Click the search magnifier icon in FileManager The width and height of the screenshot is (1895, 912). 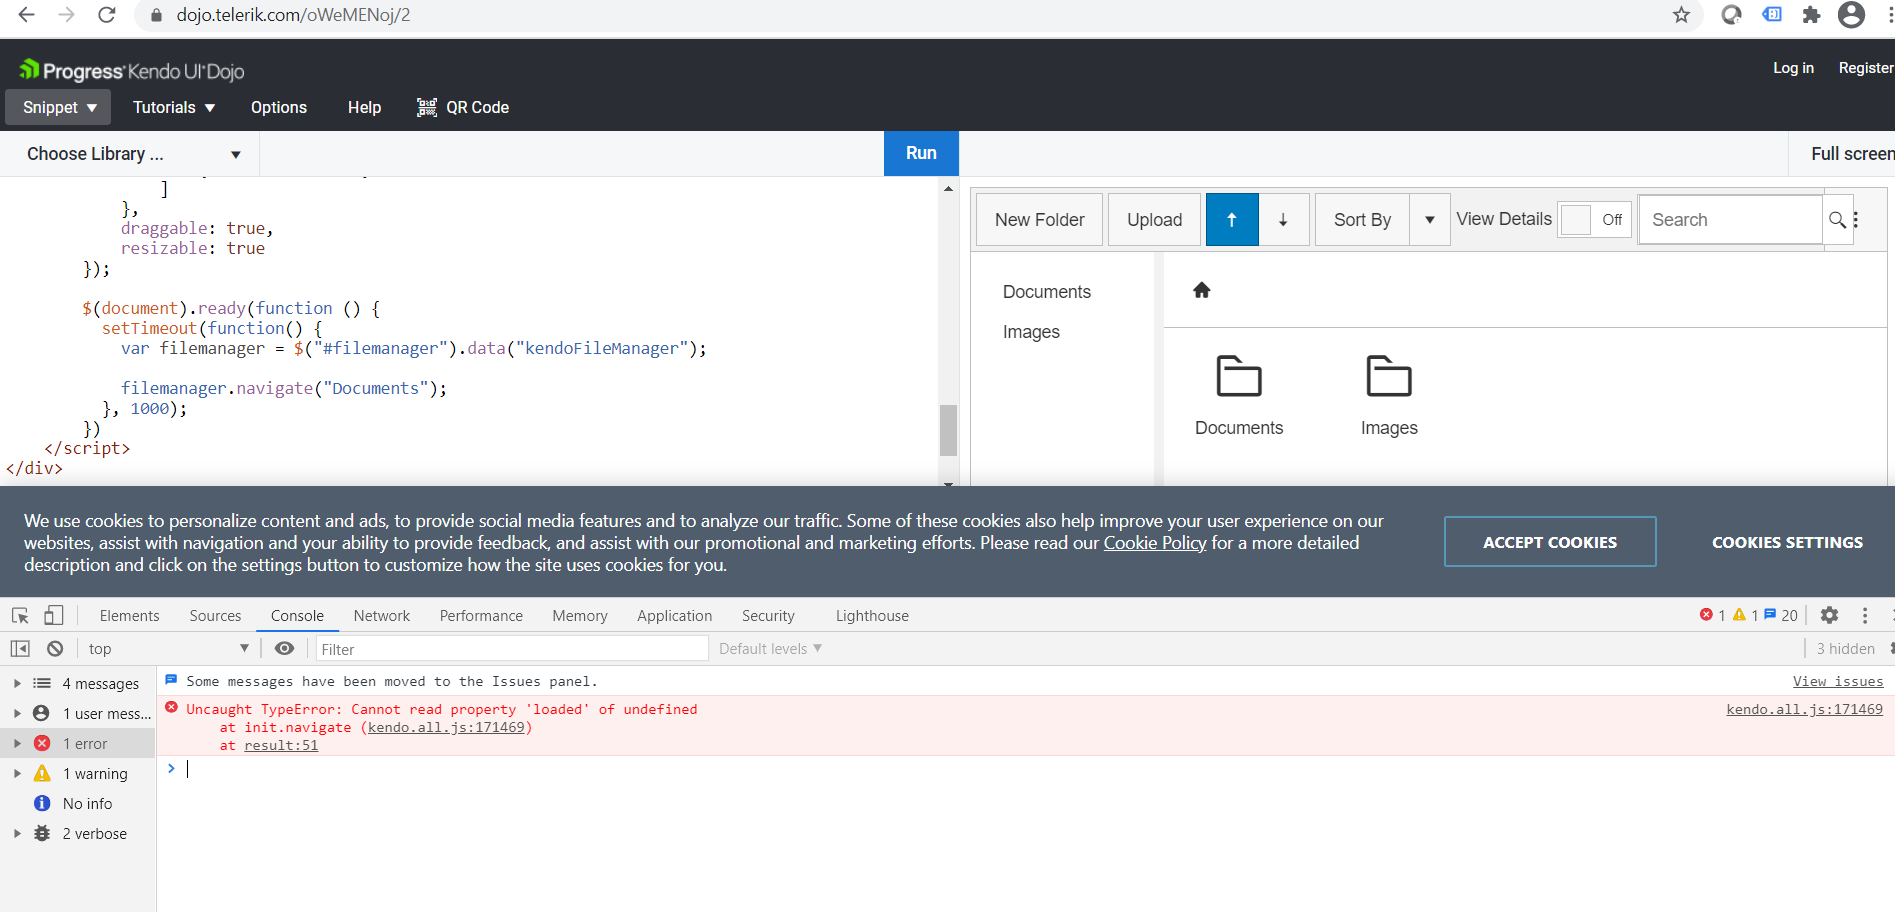pyautogui.click(x=1837, y=220)
